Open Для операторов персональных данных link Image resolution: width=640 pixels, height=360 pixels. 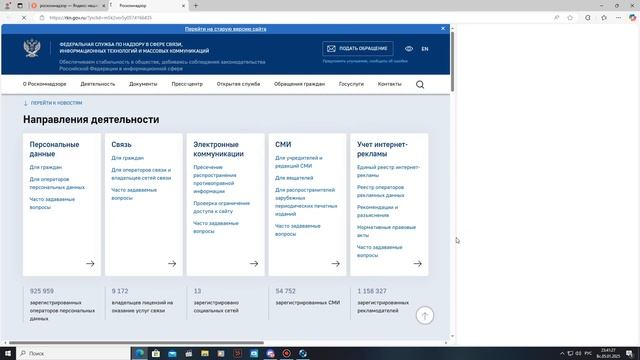[57, 183]
